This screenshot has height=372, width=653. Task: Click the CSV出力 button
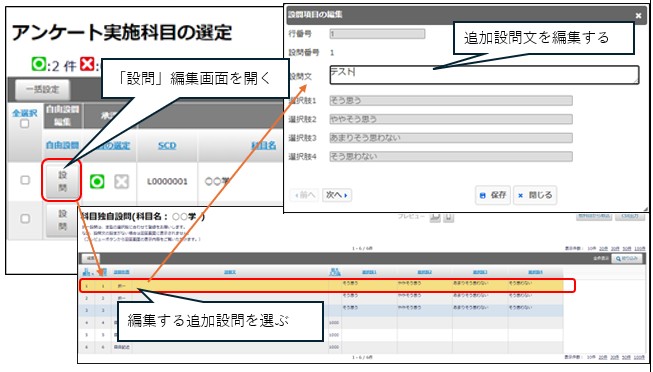coord(629,217)
